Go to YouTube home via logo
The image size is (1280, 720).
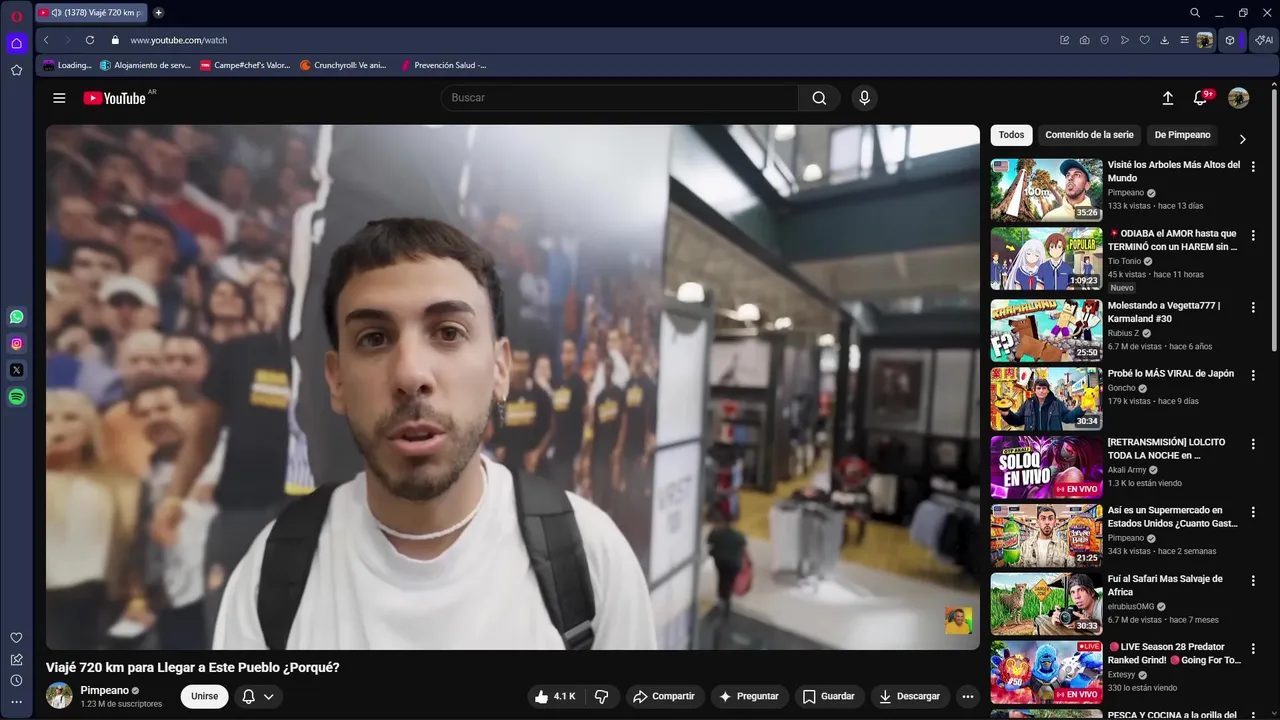point(115,98)
